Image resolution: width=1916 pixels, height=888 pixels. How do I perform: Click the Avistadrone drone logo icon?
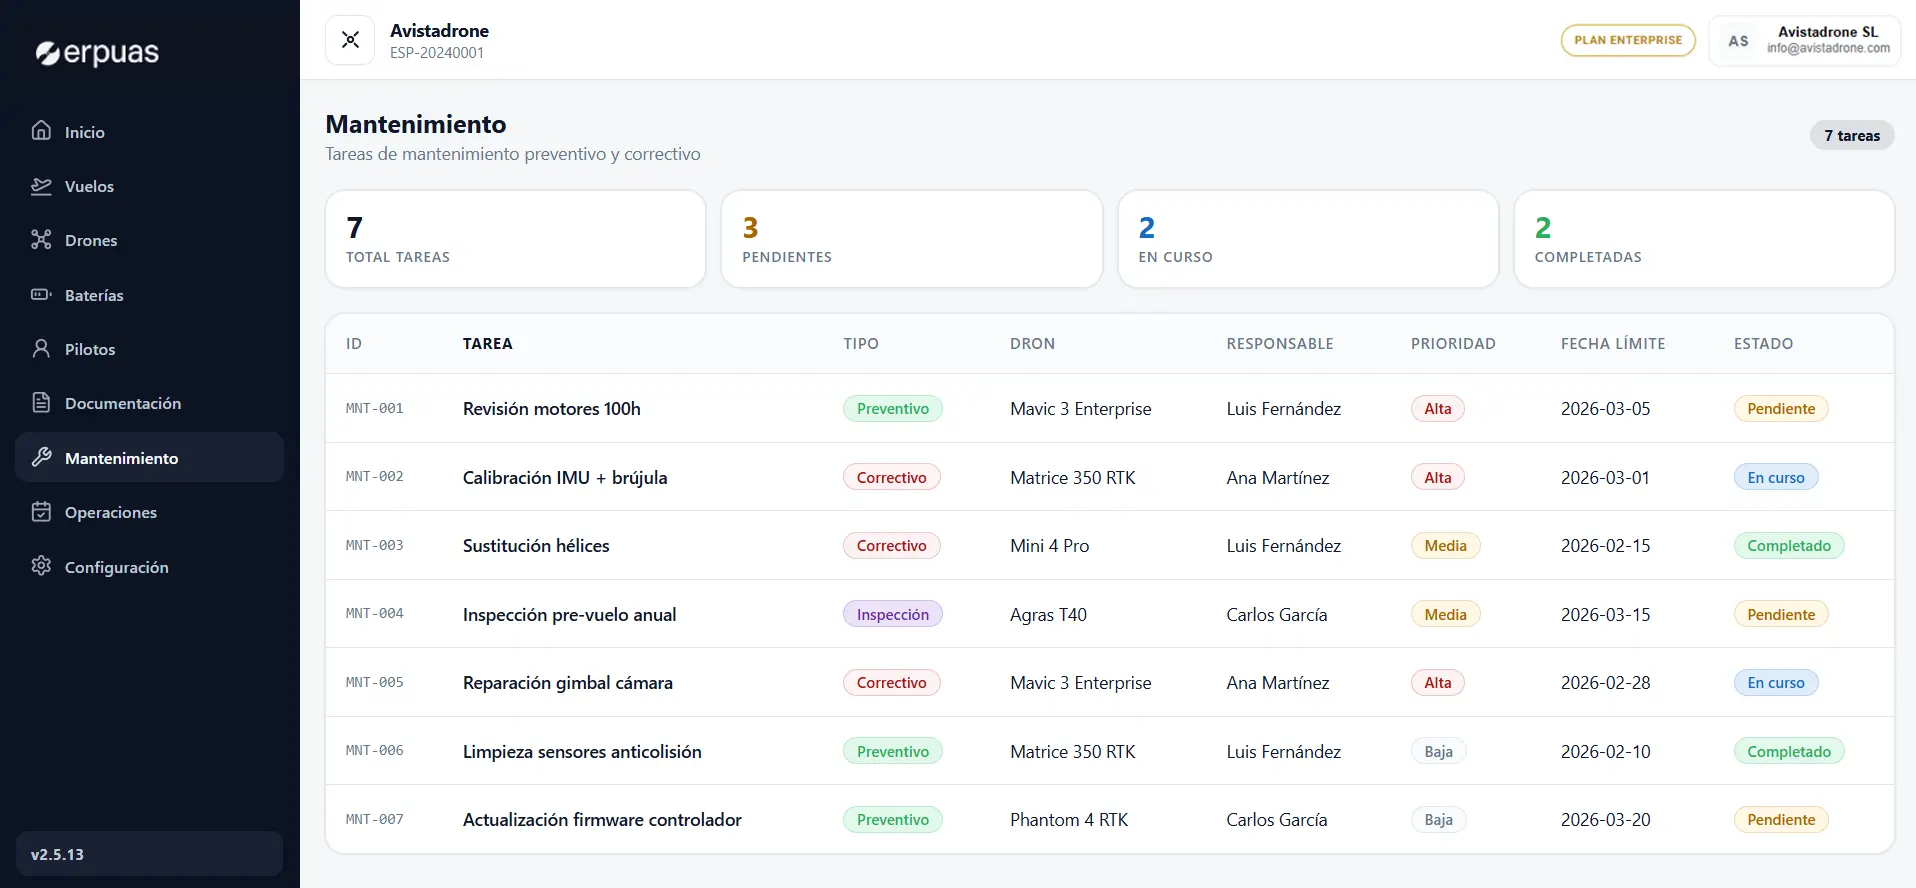click(x=350, y=40)
